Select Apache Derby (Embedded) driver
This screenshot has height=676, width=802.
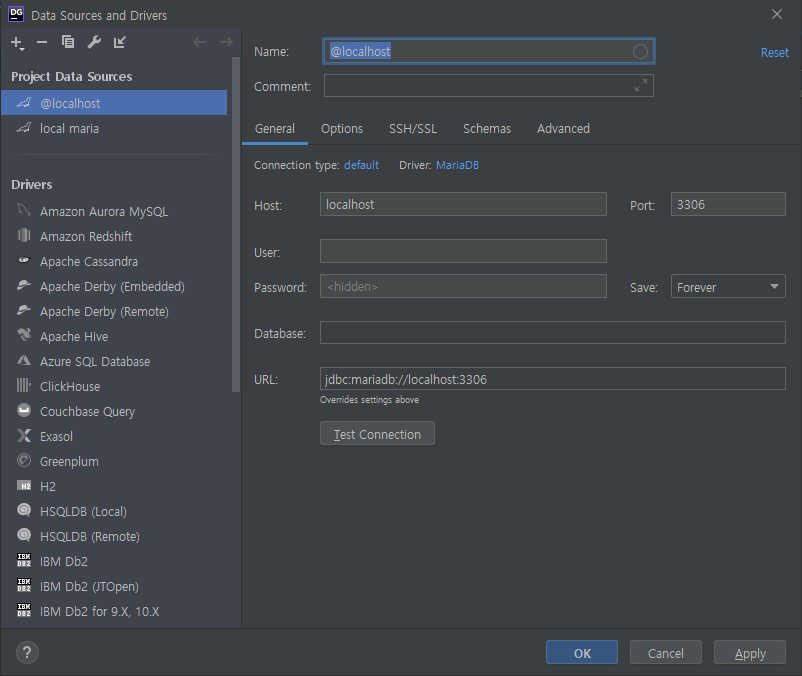[x=114, y=286]
